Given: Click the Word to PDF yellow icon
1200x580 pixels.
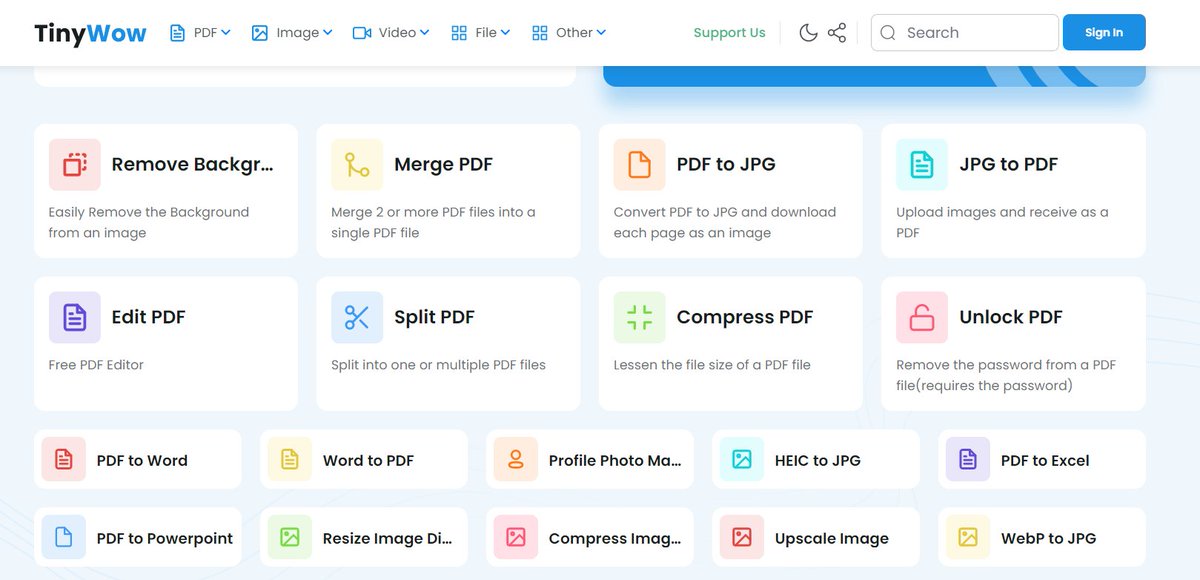Looking at the screenshot, I should [290, 460].
